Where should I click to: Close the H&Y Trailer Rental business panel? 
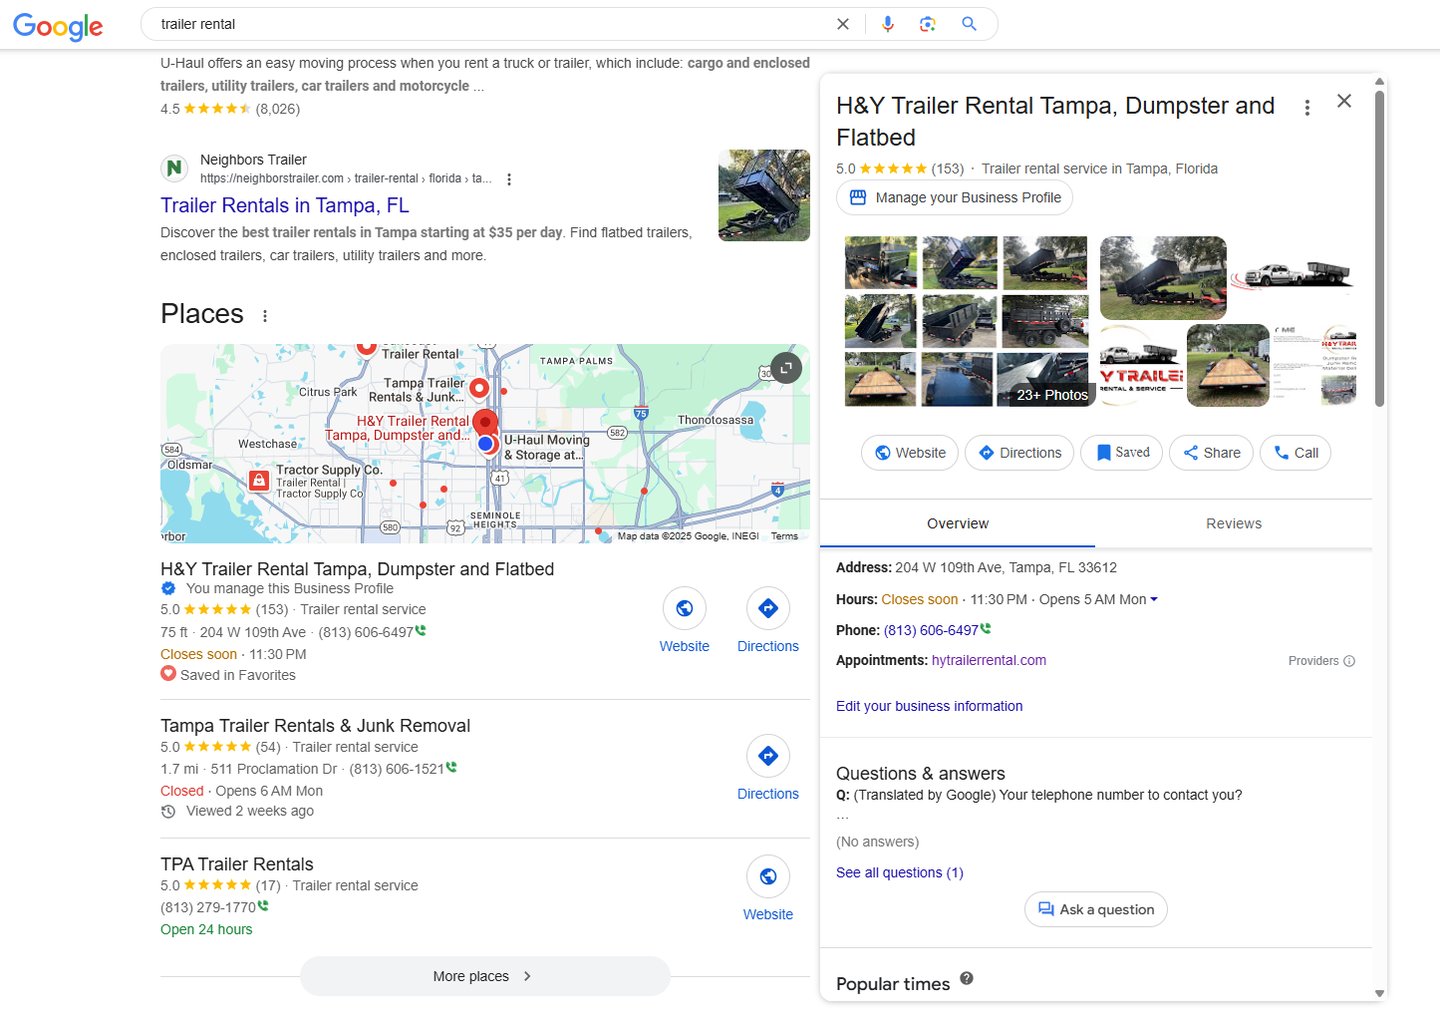coord(1344,101)
